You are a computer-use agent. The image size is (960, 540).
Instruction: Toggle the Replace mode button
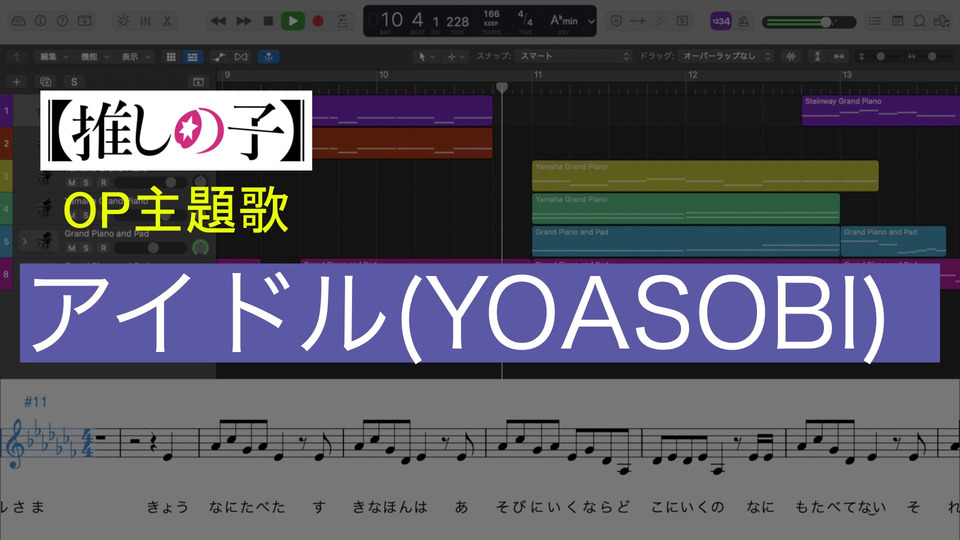(616, 21)
